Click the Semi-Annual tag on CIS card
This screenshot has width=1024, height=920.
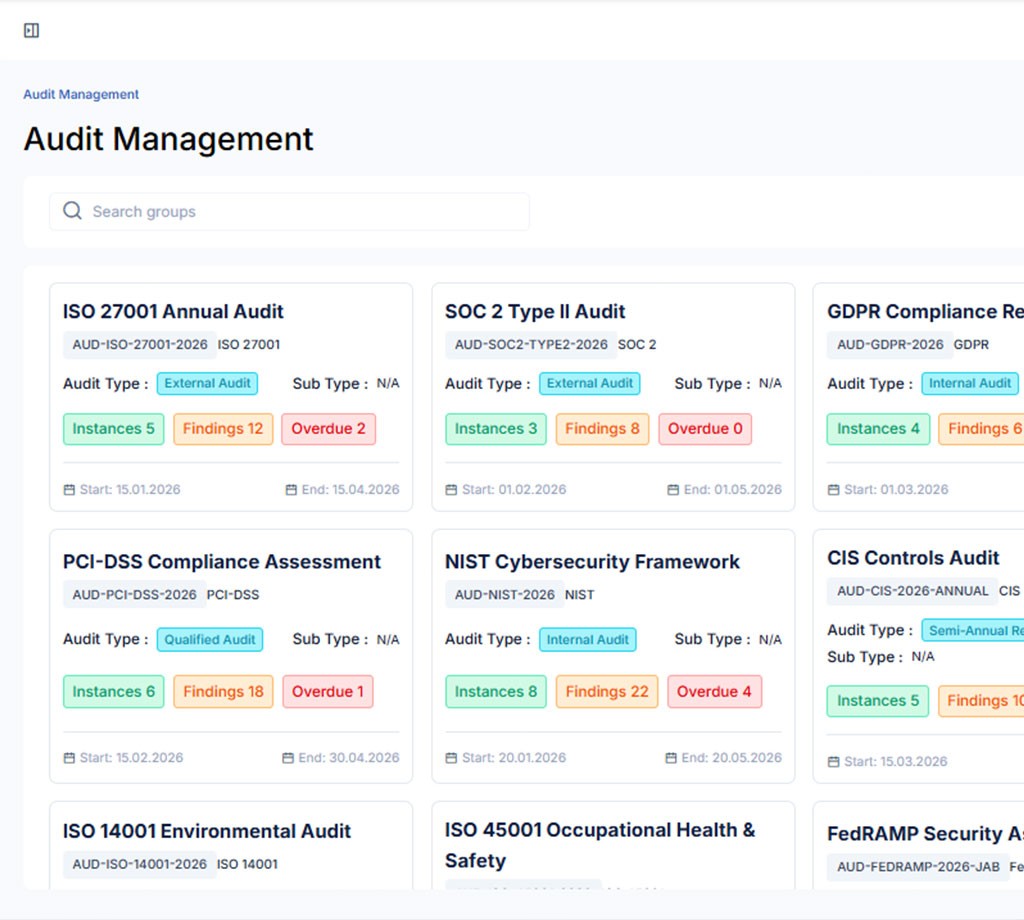pyautogui.click(x=973, y=630)
